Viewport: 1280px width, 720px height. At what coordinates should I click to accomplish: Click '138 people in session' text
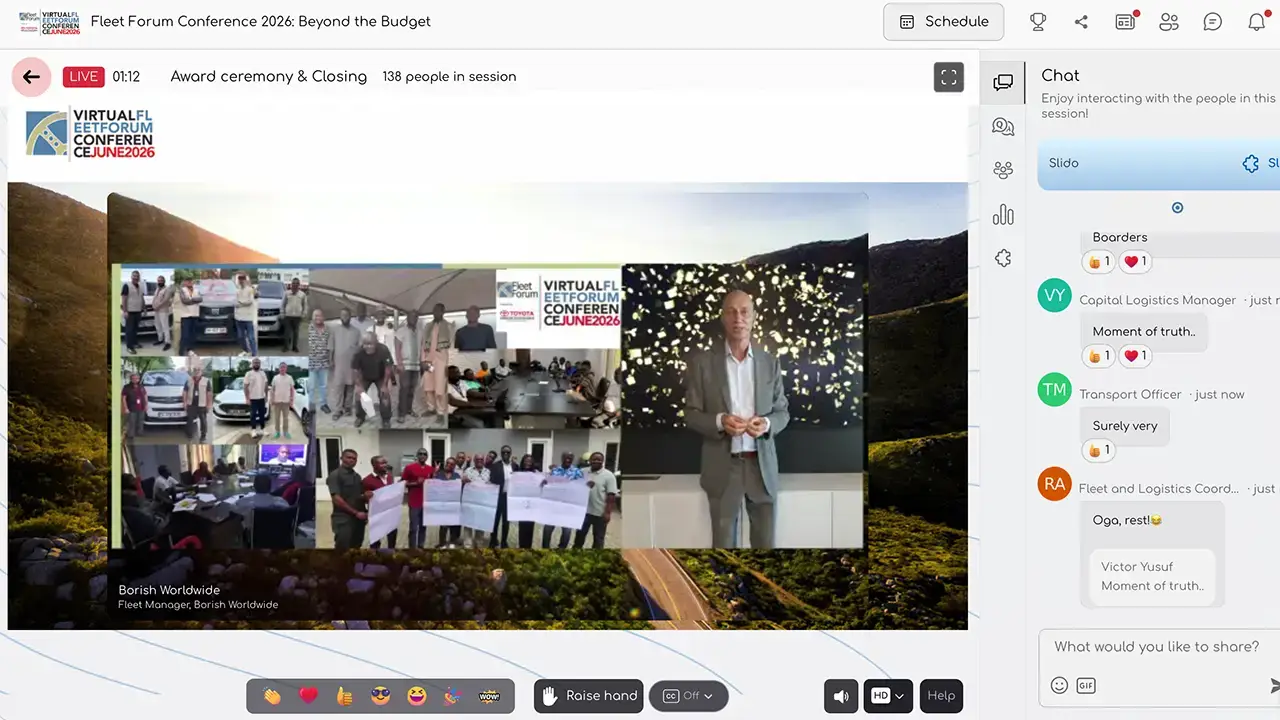(449, 77)
